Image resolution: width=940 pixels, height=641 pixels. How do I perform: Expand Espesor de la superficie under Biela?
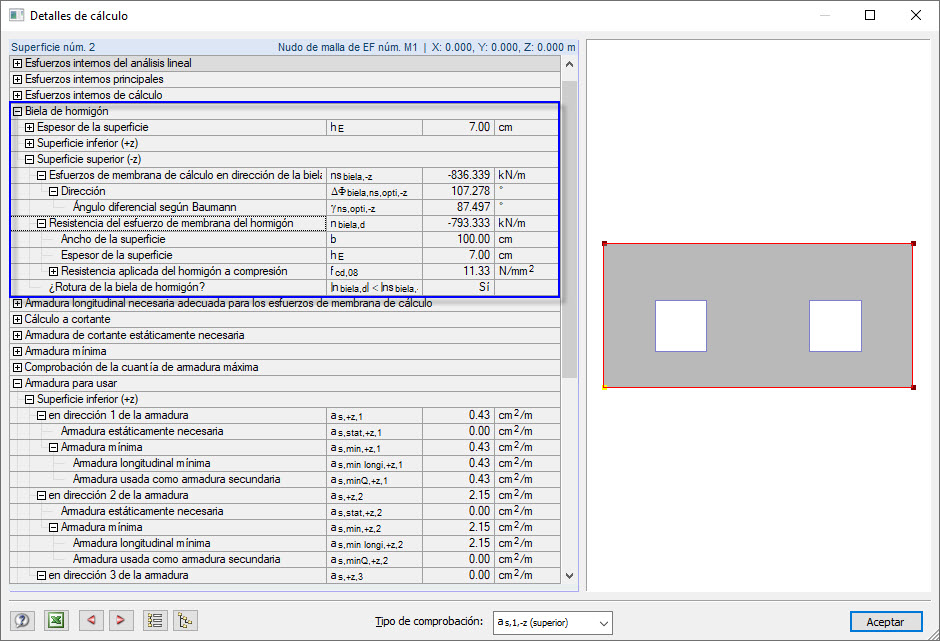(x=29, y=127)
